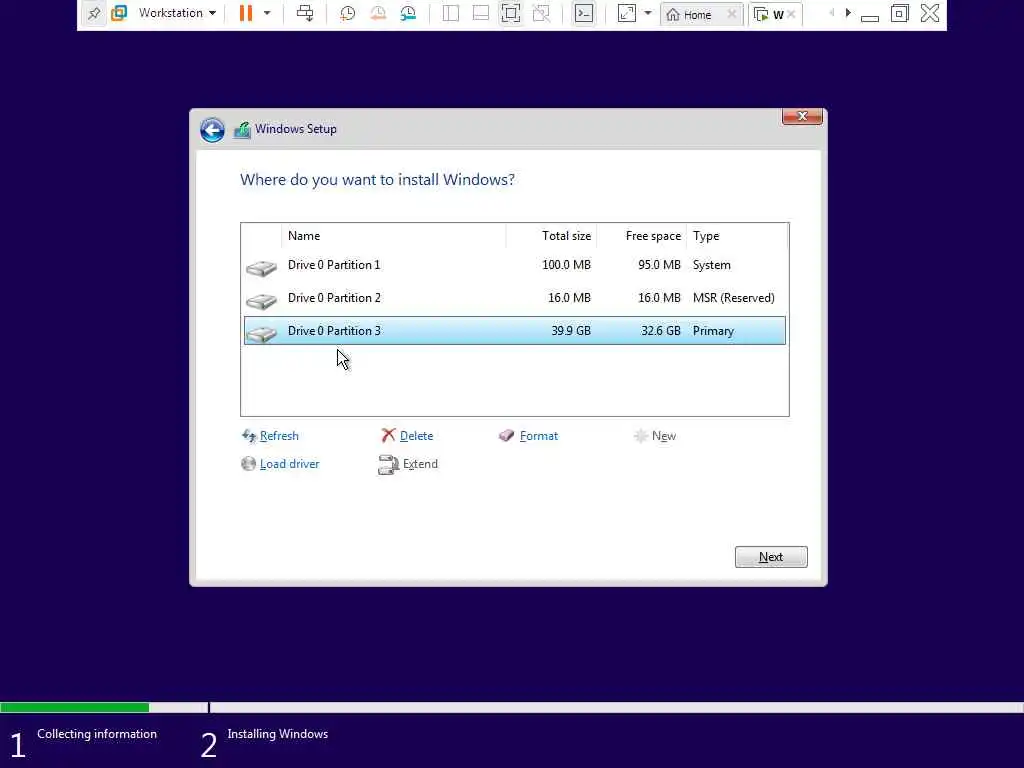
Task: Click the stretch guest display icon
Action: pyautogui.click(x=626, y=13)
